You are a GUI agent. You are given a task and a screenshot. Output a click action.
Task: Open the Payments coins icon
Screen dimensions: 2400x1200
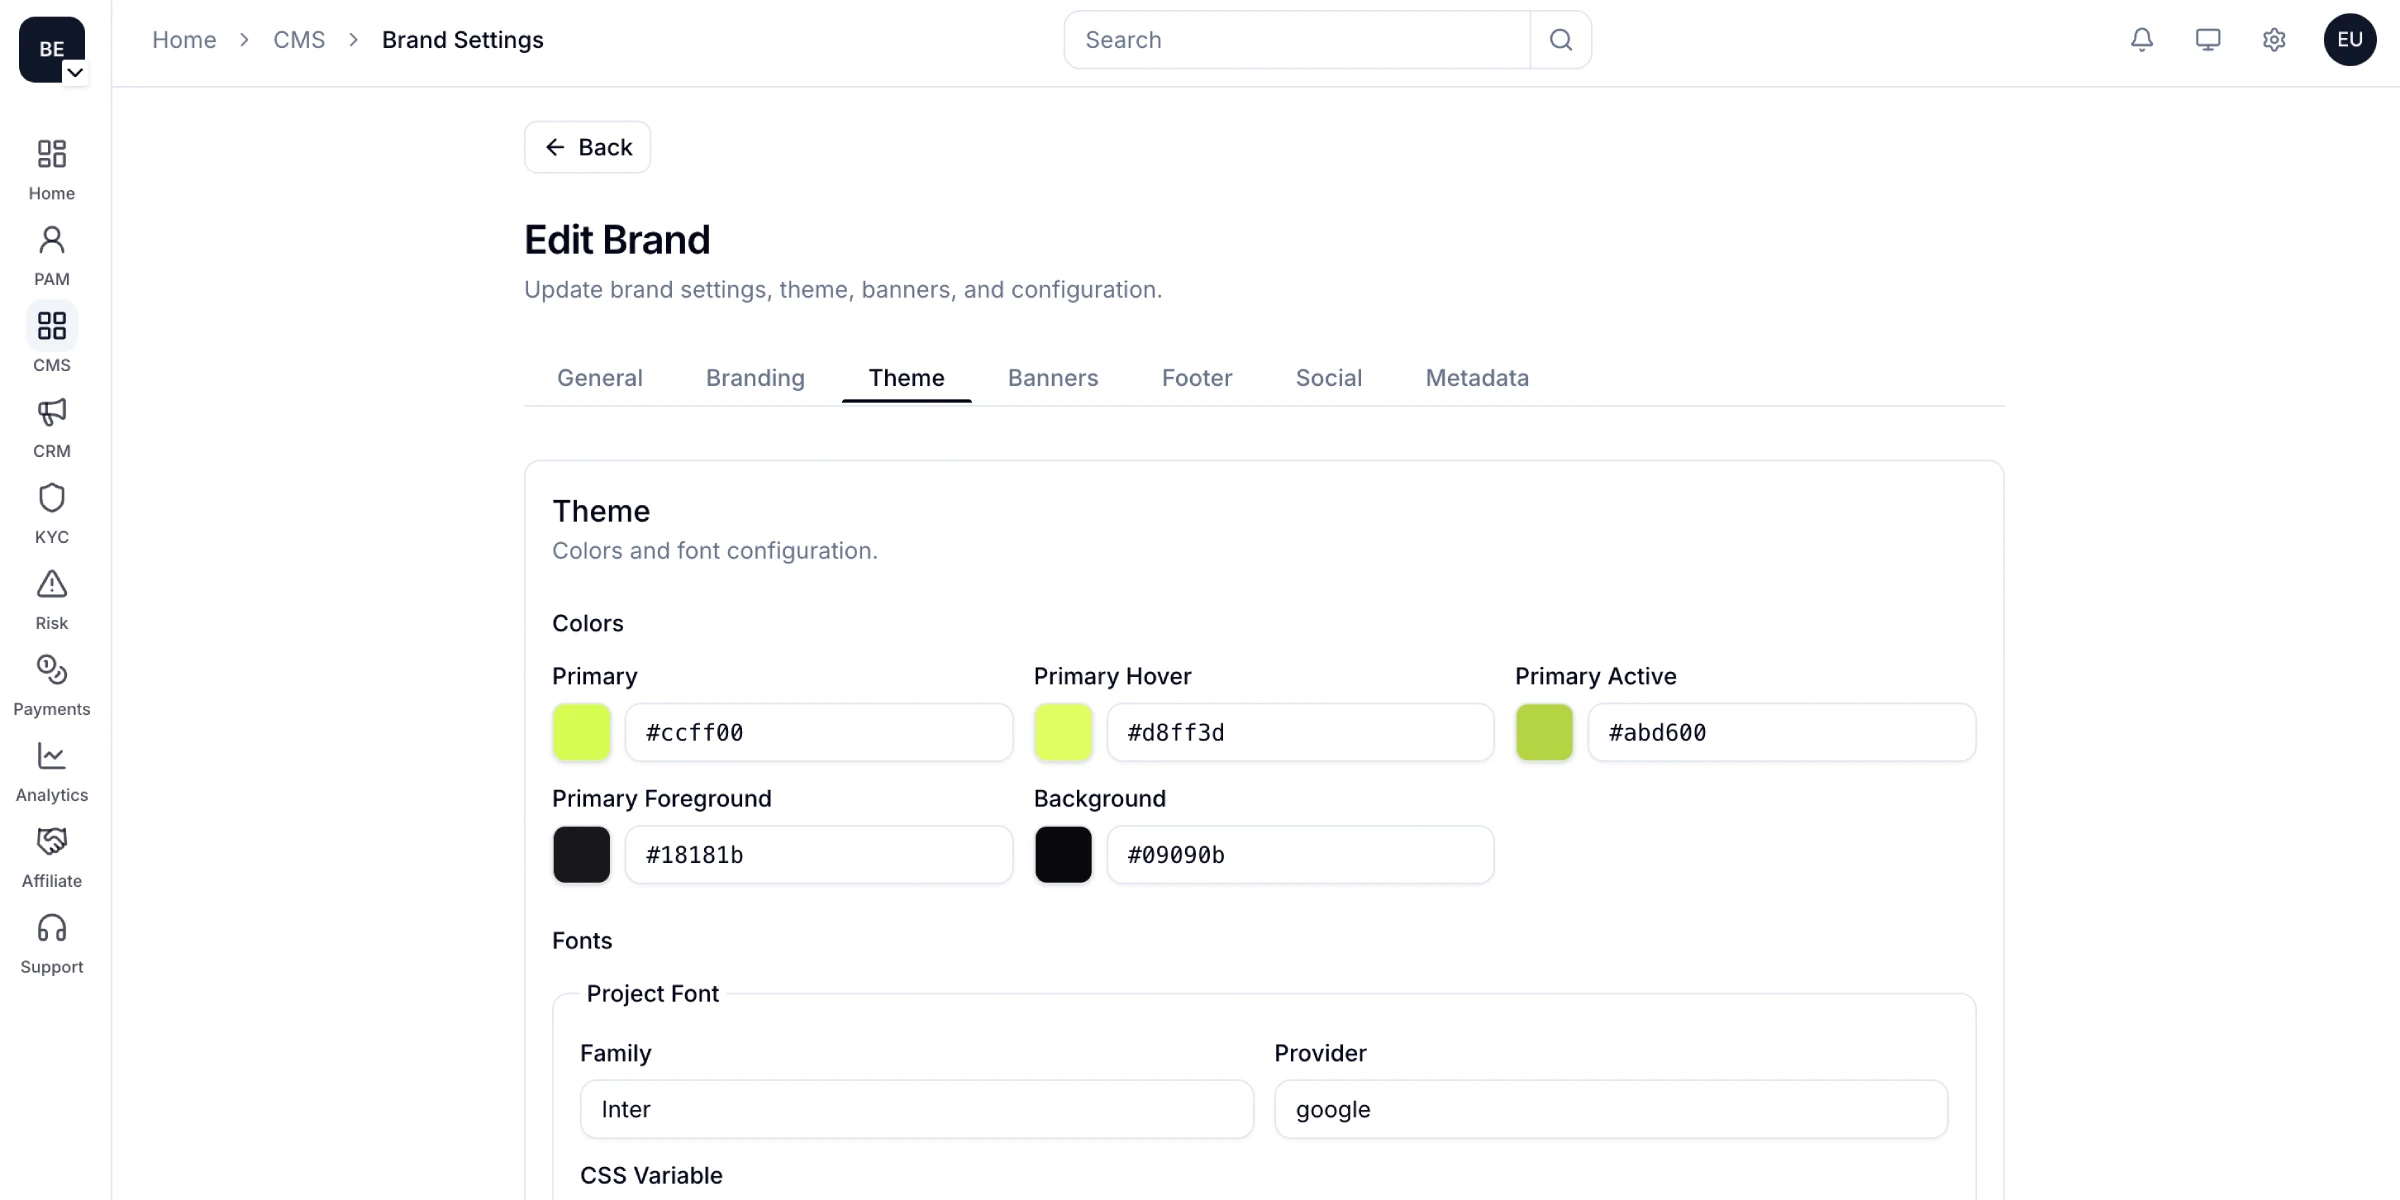(x=52, y=670)
